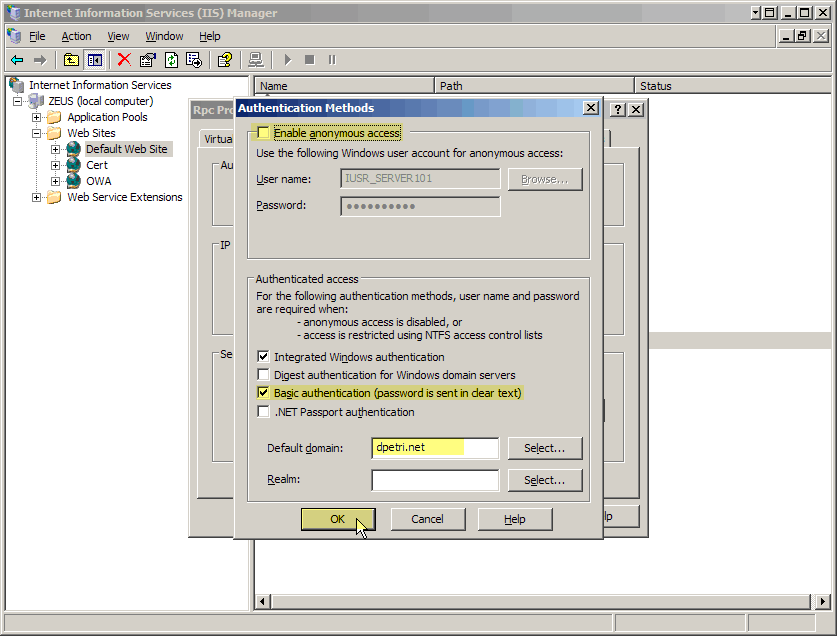The image size is (837, 636).
Task: Click the Back arrow toolbar icon
Action: 17,60
